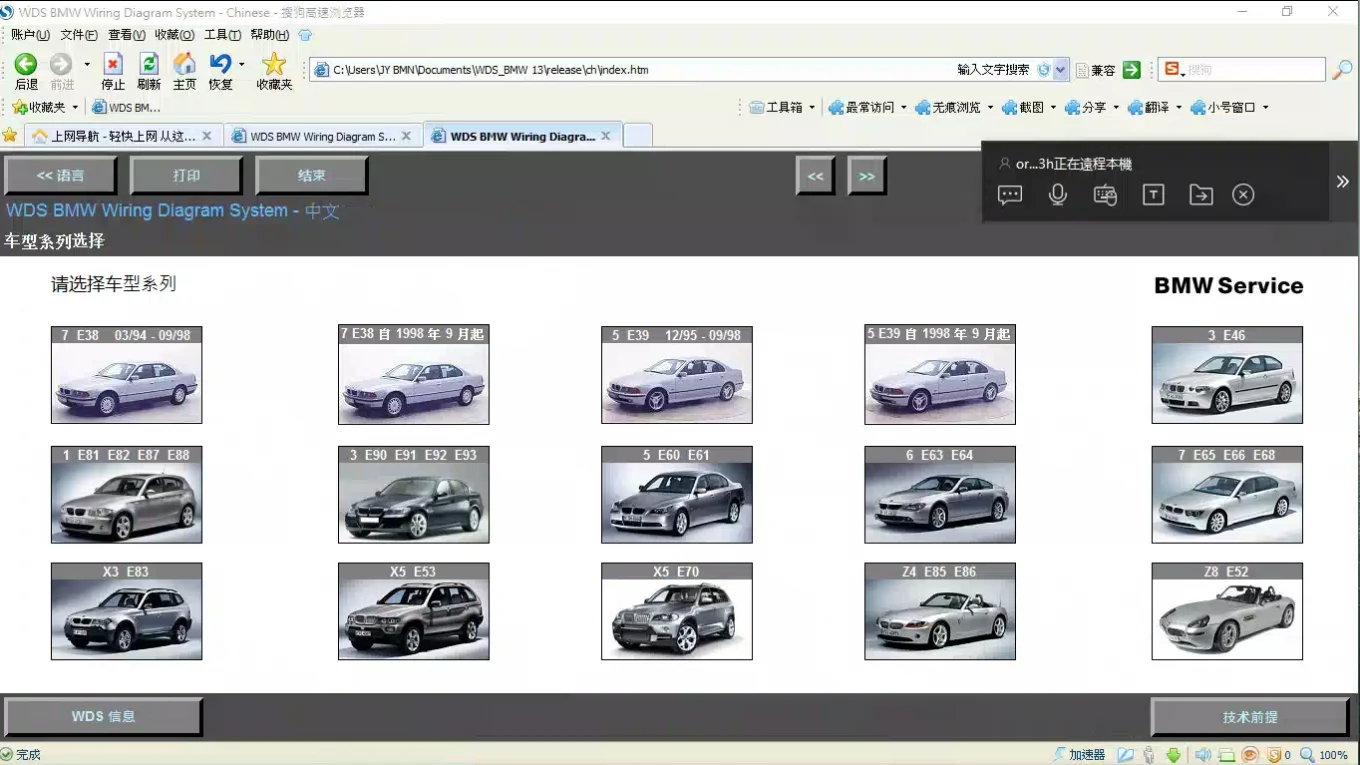Open the 文件(F) menu
The width and height of the screenshot is (1360, 765).
point(79,35)
